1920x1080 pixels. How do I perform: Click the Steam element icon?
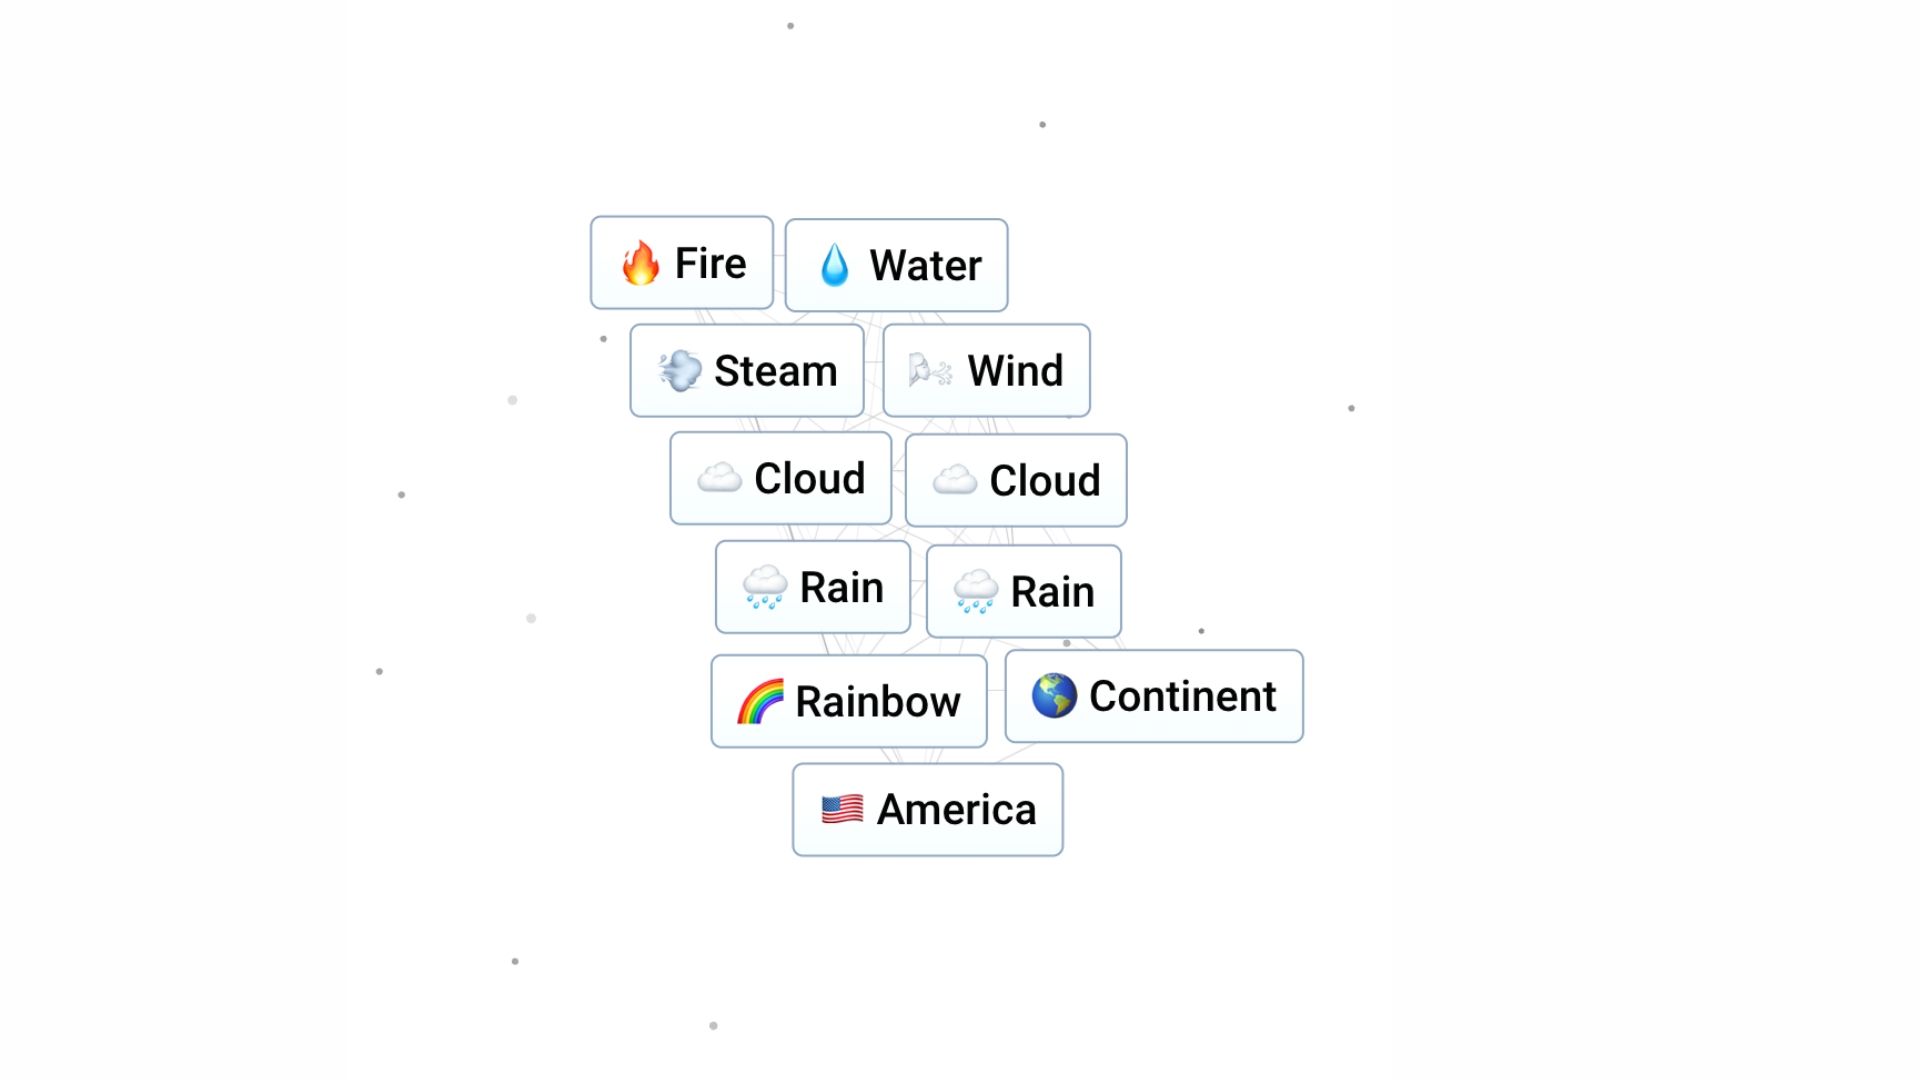click(x=680, y=372)
